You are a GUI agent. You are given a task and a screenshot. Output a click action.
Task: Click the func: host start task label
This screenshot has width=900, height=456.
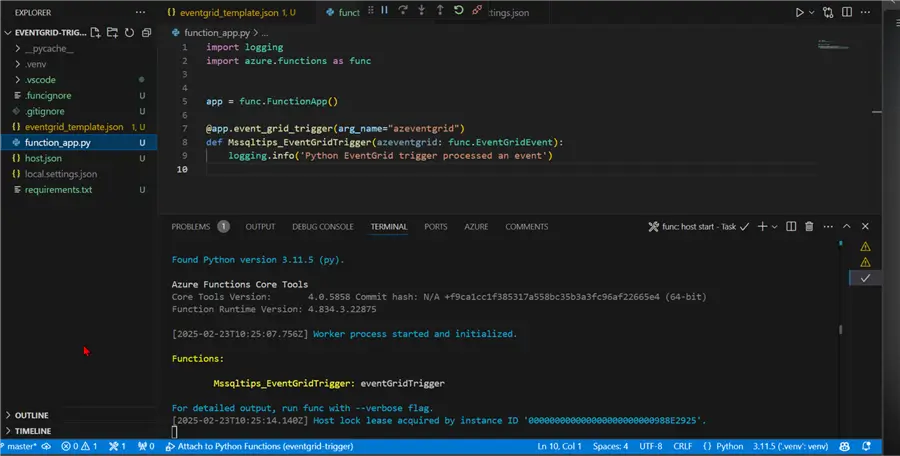(x=699, y=226)
